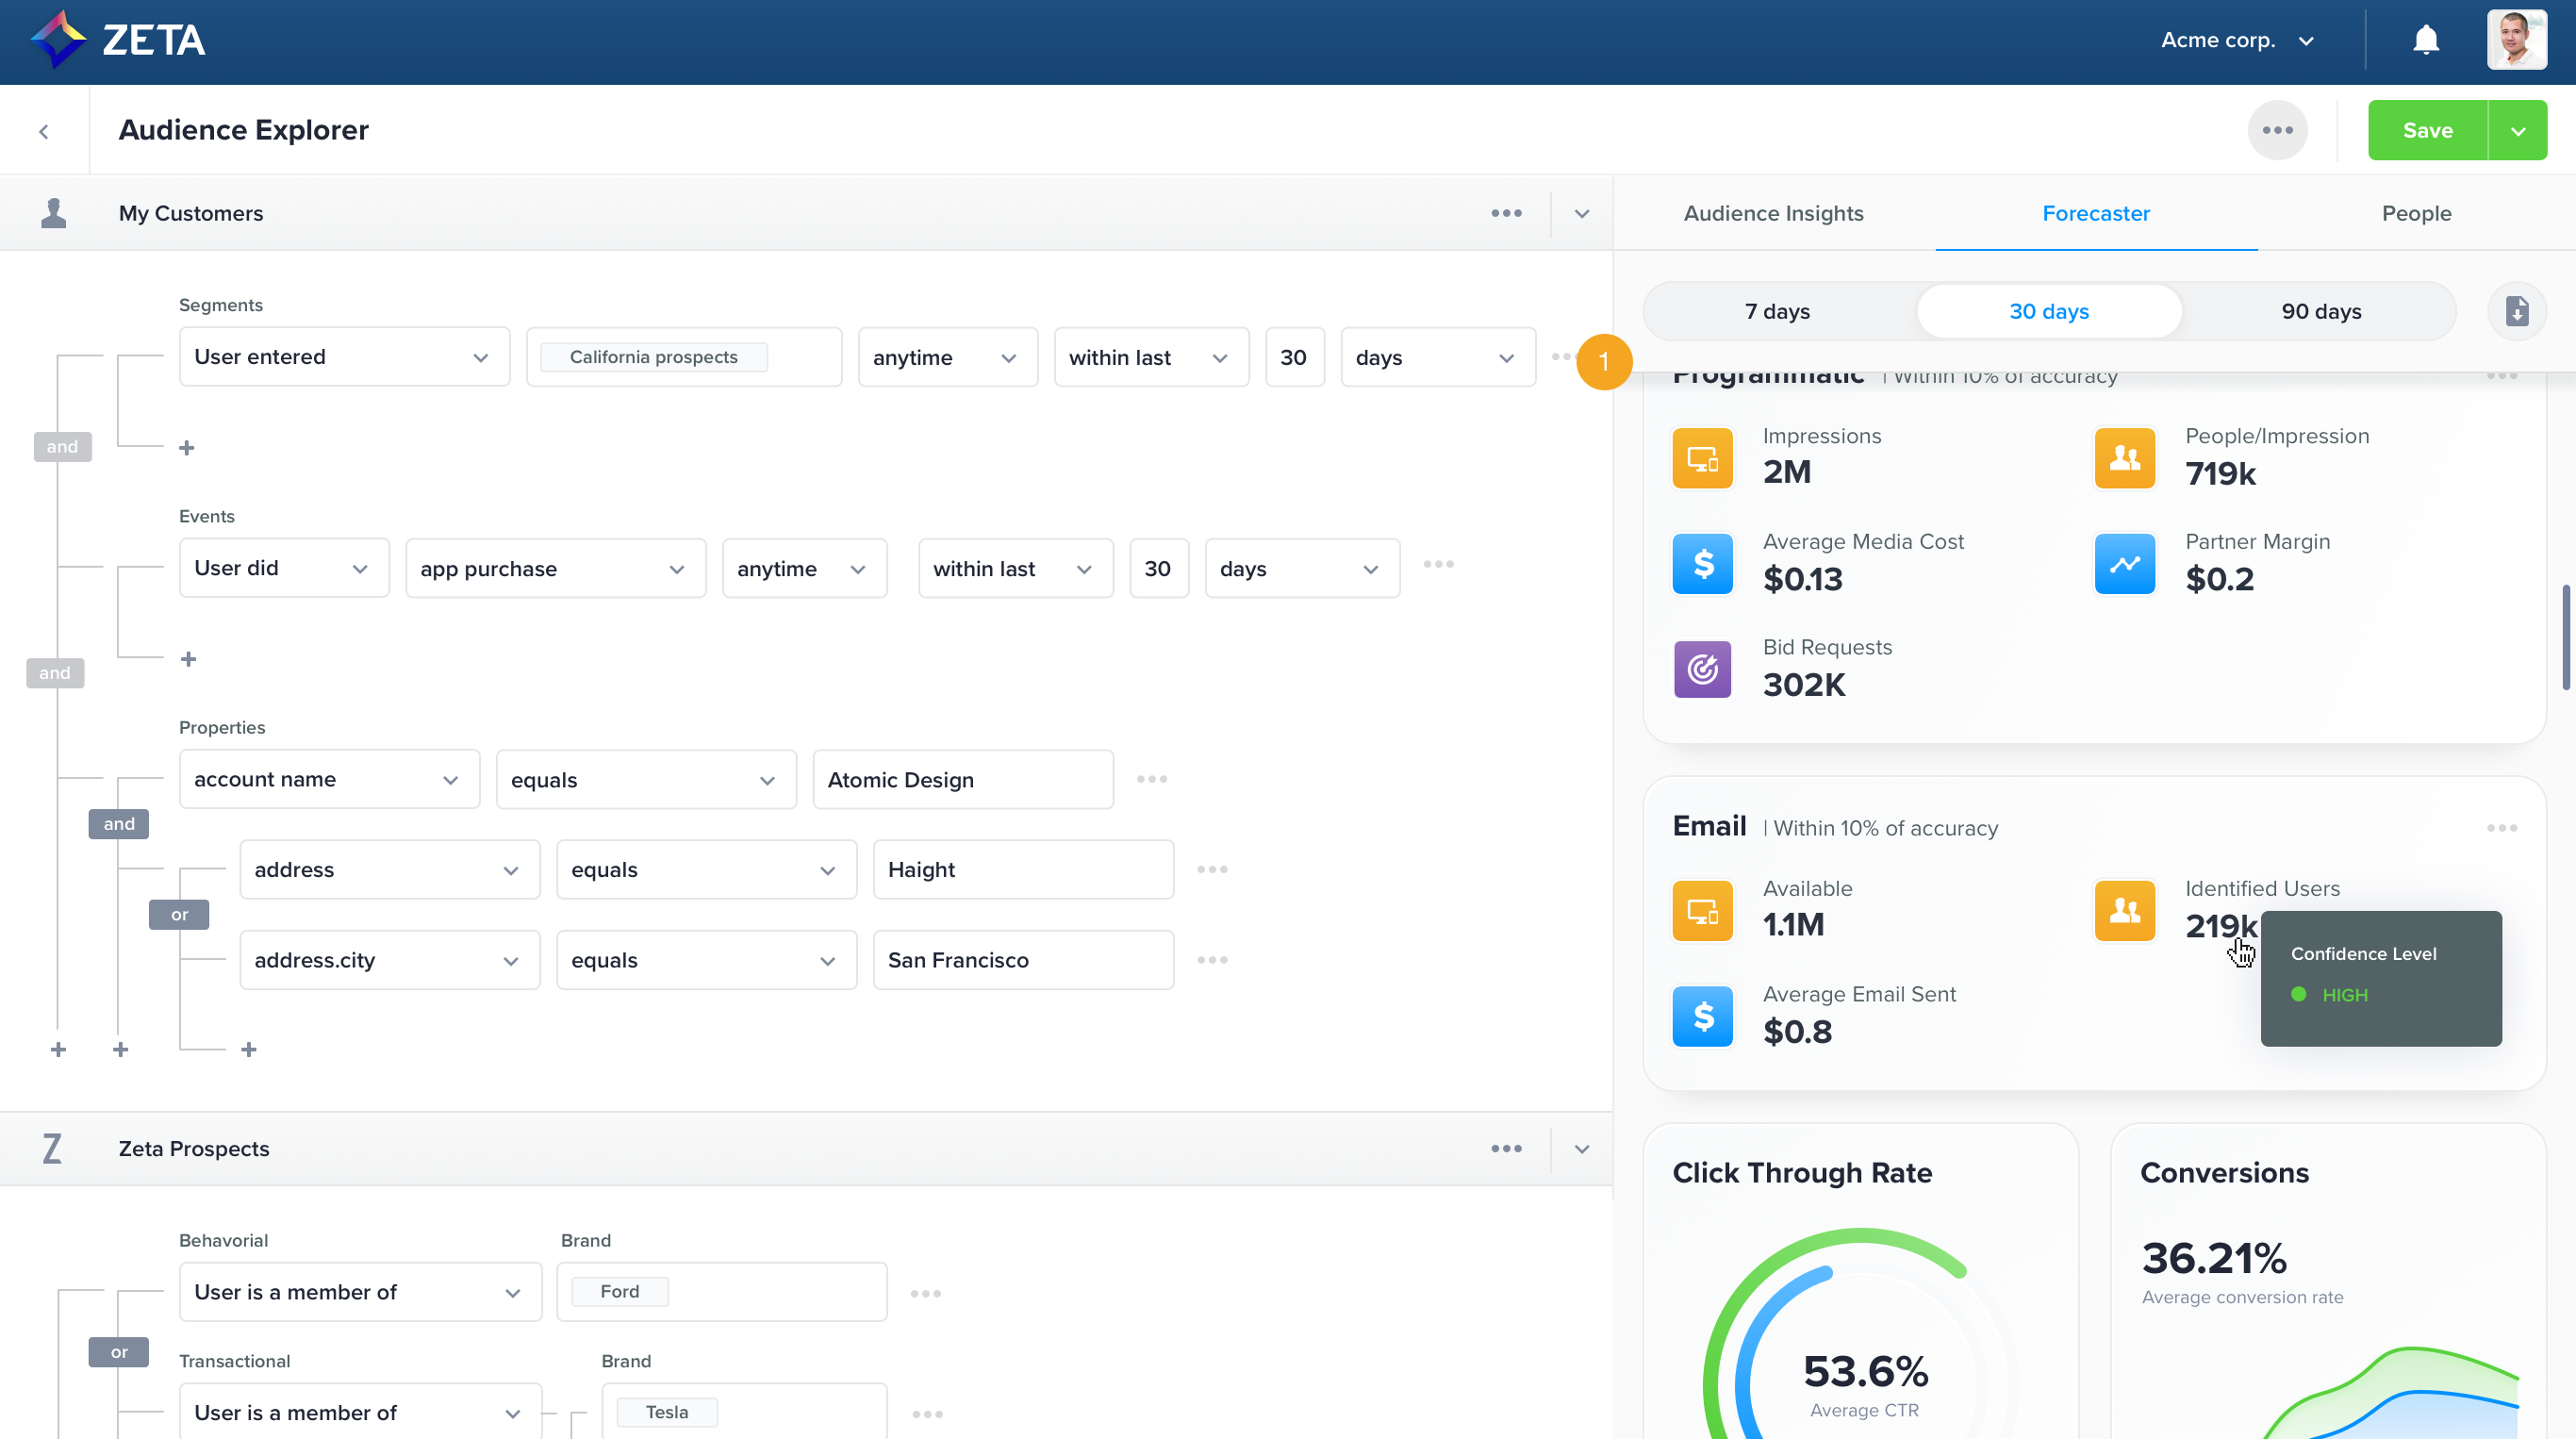This screenshot has height=1439, width=2576.
Task: Switch to Audience Insights tab
Action: coord(1773,213)
